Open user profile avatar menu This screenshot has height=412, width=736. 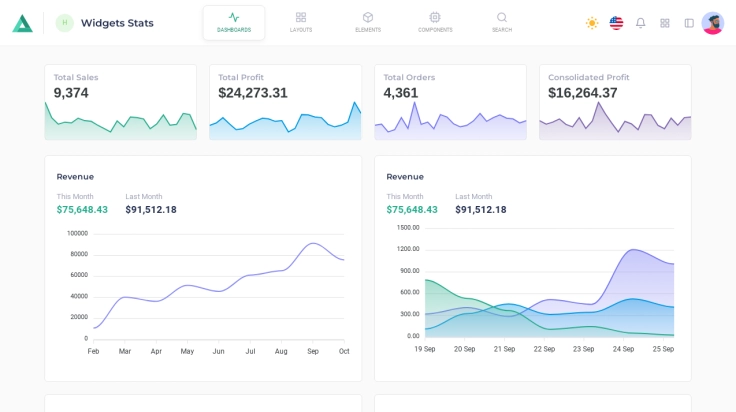pyautogui.click(x=713, y=23)
